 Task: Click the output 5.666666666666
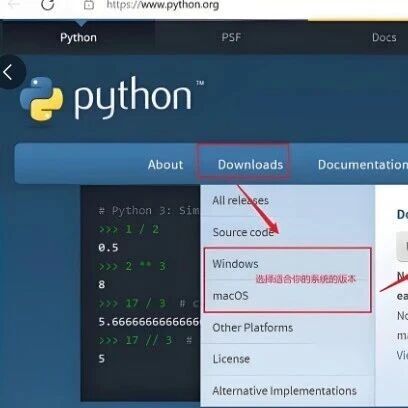point(149,322)
